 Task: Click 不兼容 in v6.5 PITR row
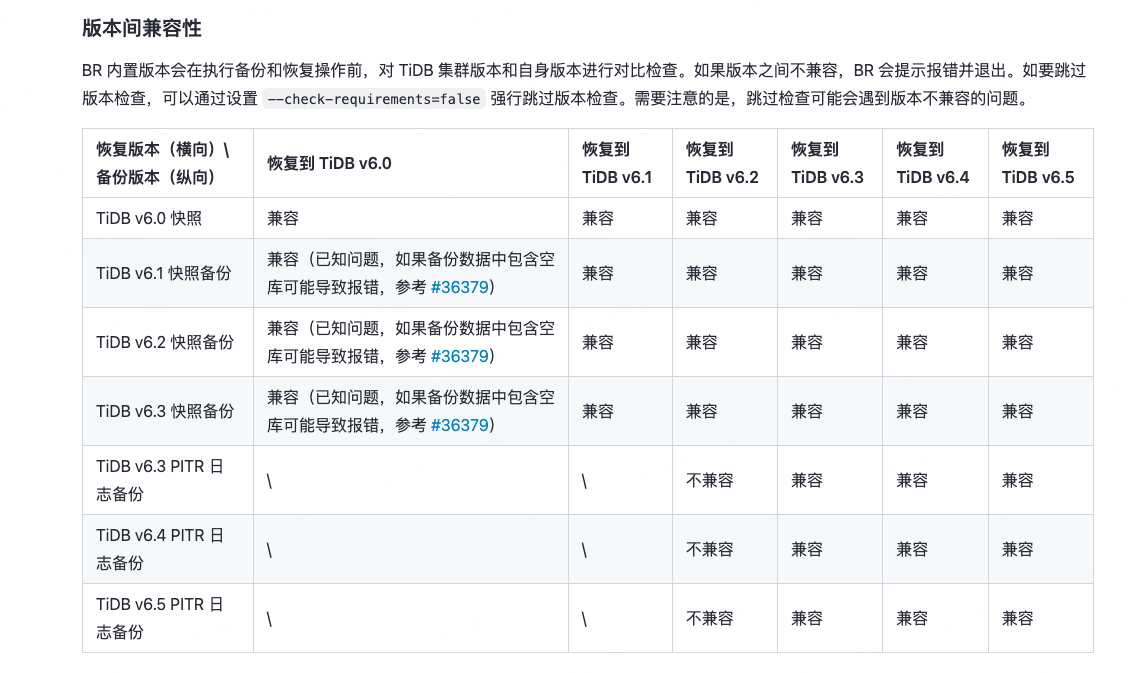pos(710,618)
